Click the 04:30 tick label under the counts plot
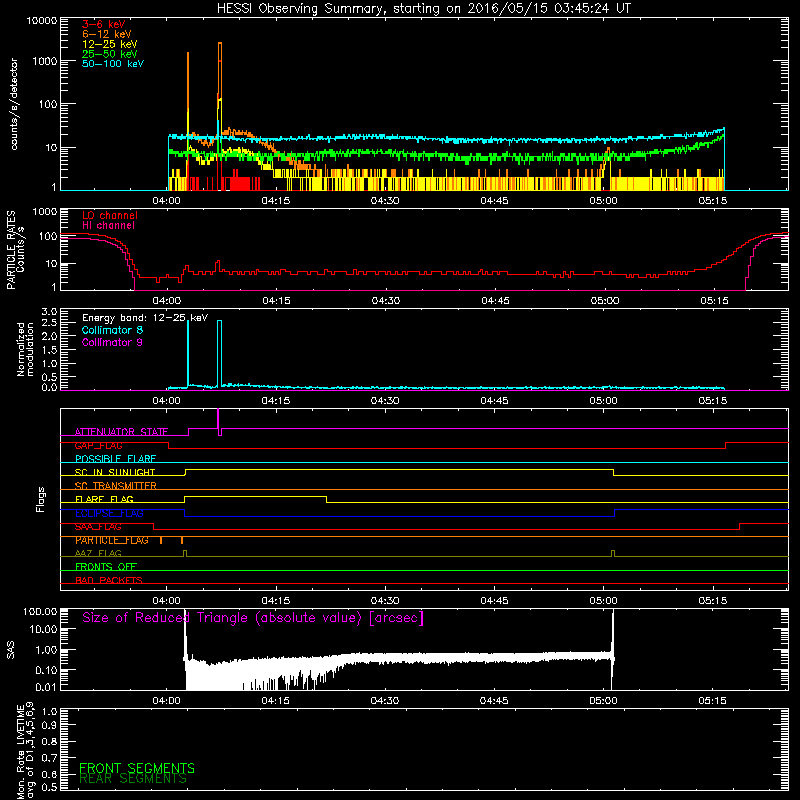The image size is (800, 800). pyautogui.click(x=385, y=201)
